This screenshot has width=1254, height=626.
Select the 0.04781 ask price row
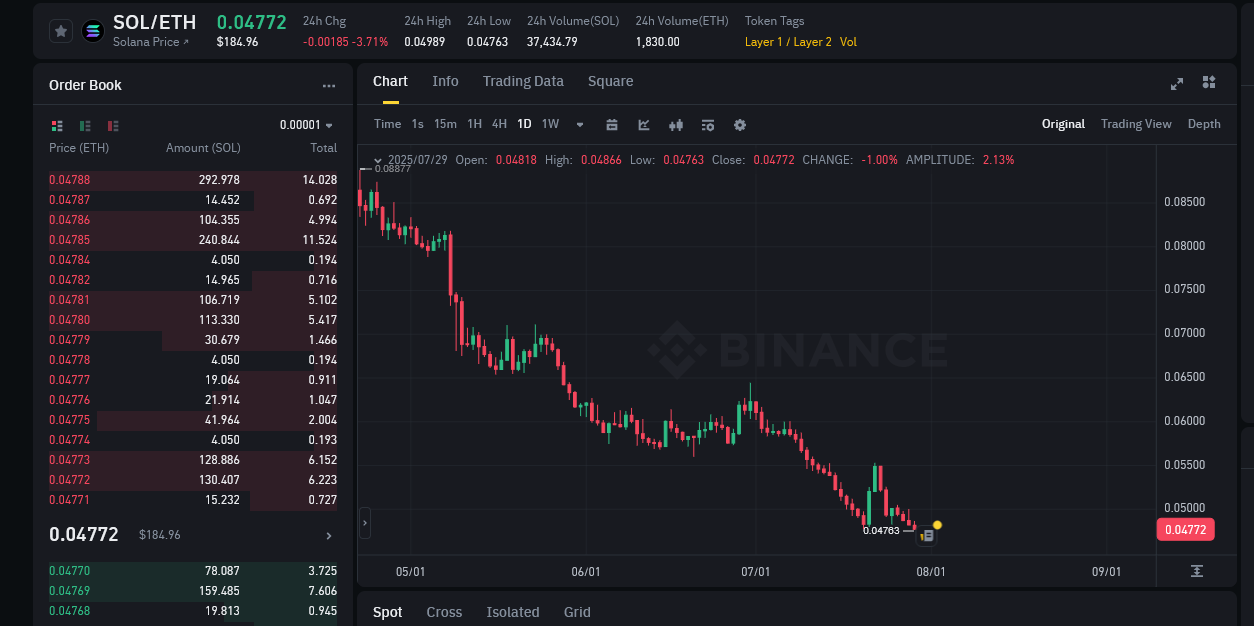pyautogui.click(x=193, y=300)
